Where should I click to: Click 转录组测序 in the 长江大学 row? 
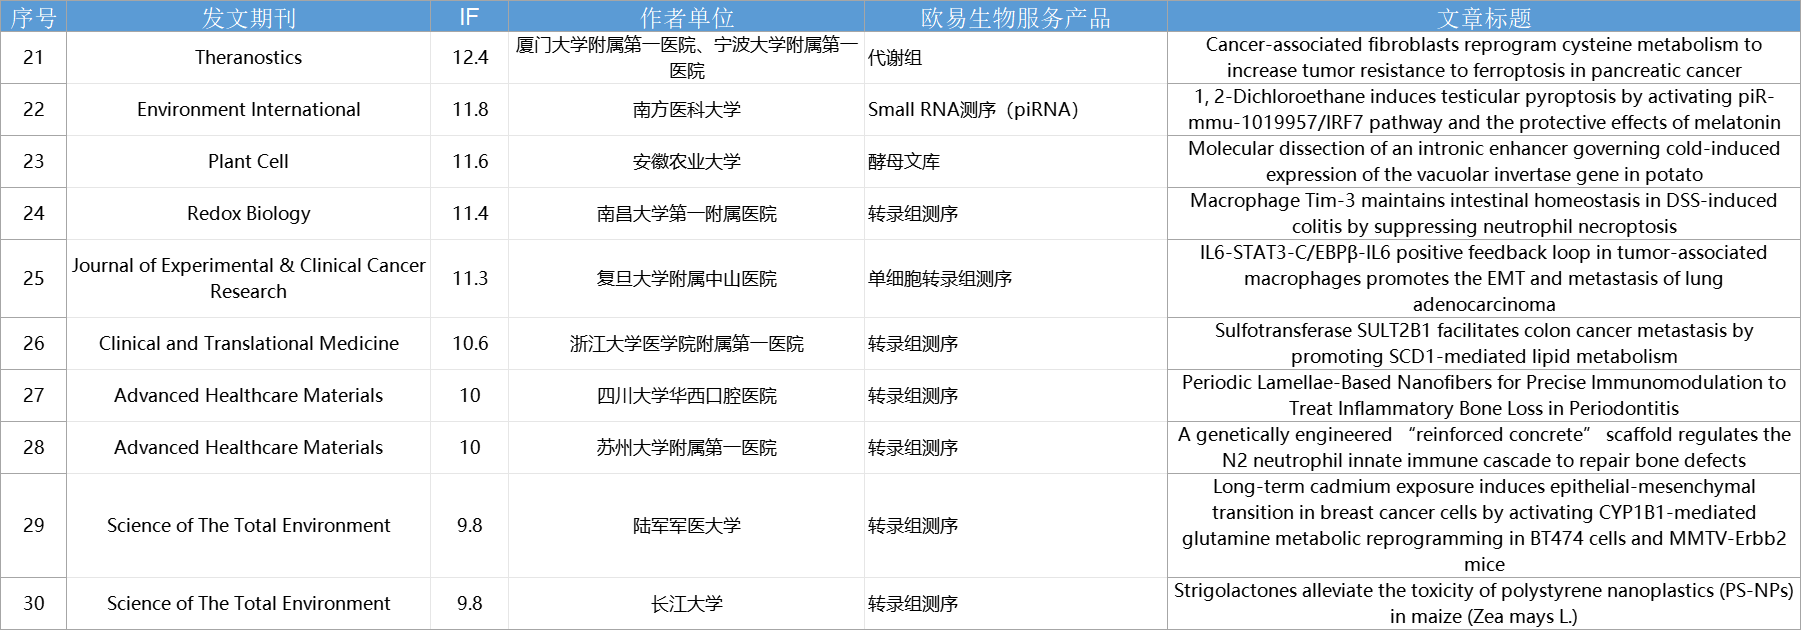click(1015, 603)
